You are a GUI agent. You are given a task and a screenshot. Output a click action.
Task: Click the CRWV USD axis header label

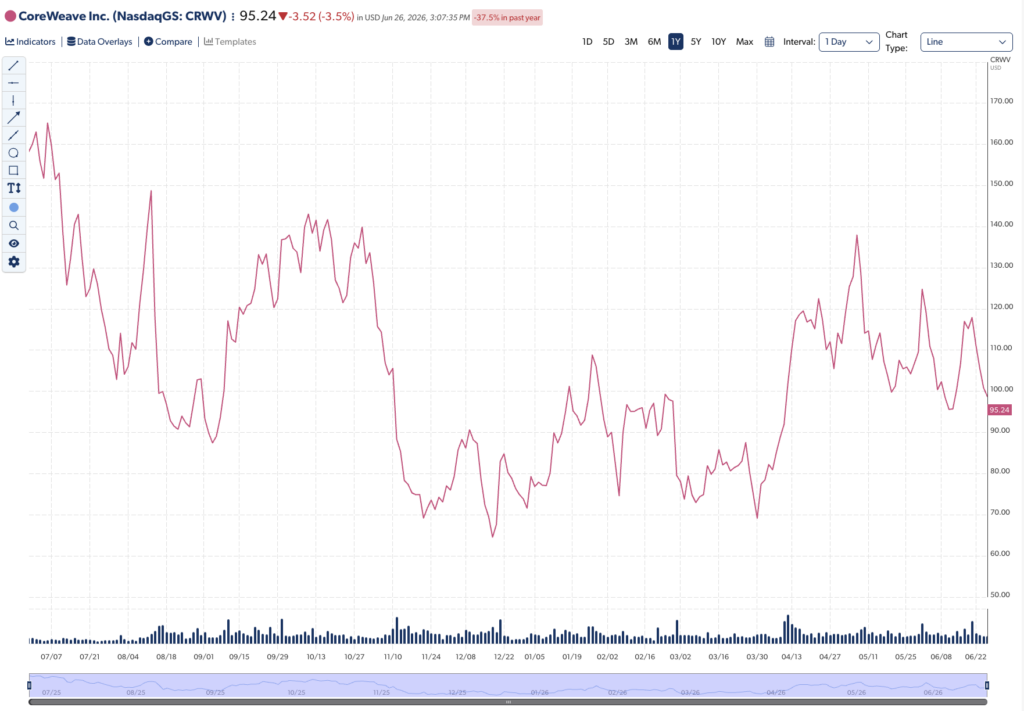pos(1000,63)
